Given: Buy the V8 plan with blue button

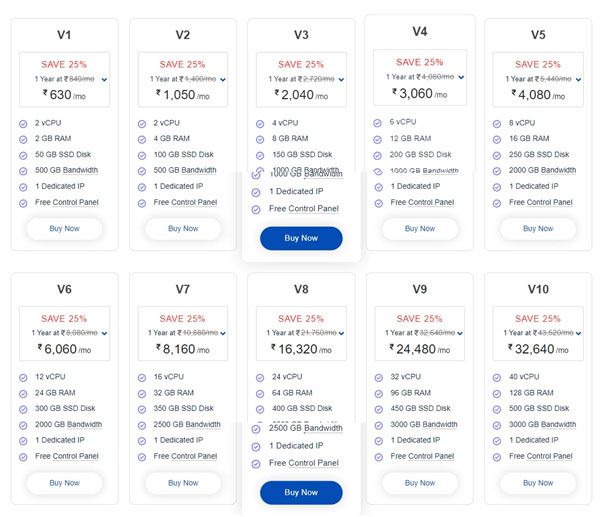Looking at the screenshot, I should (301, 492).
